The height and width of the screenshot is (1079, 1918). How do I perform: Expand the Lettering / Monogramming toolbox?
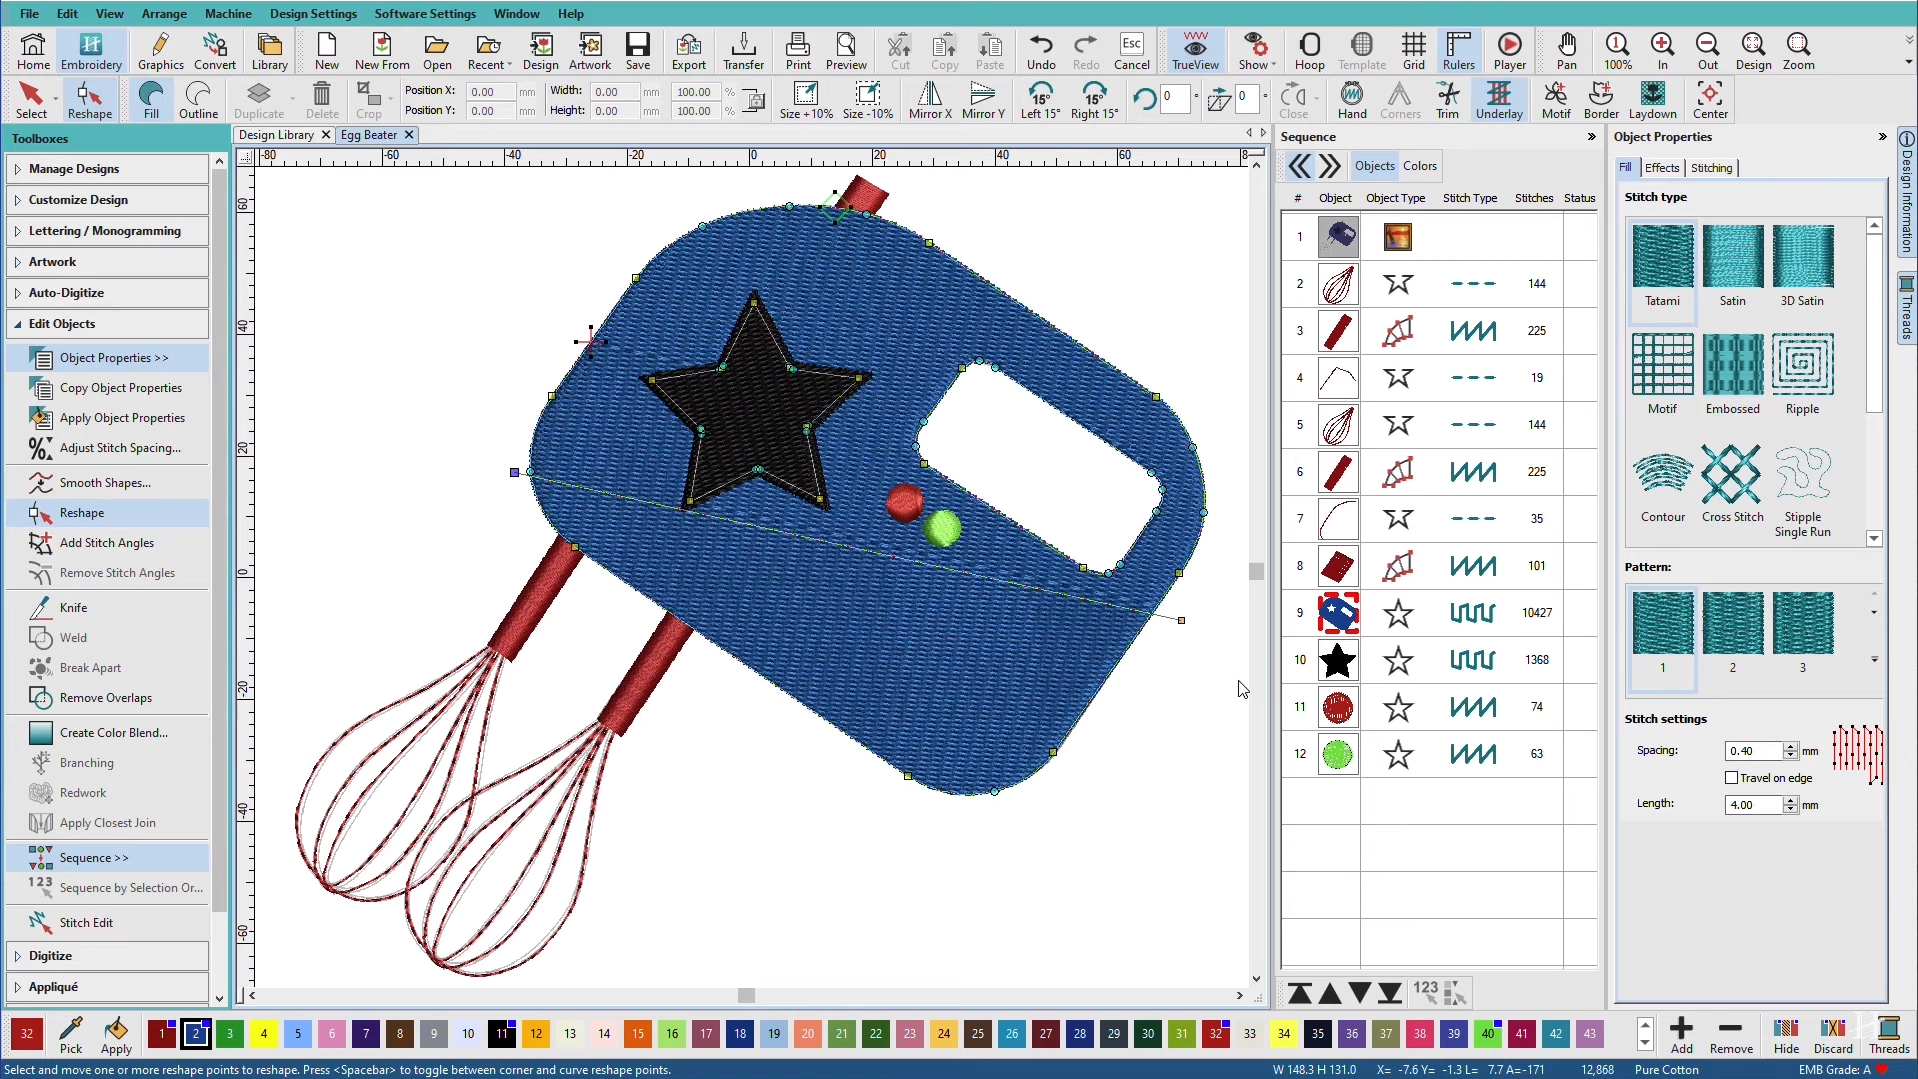pos(104,230)
